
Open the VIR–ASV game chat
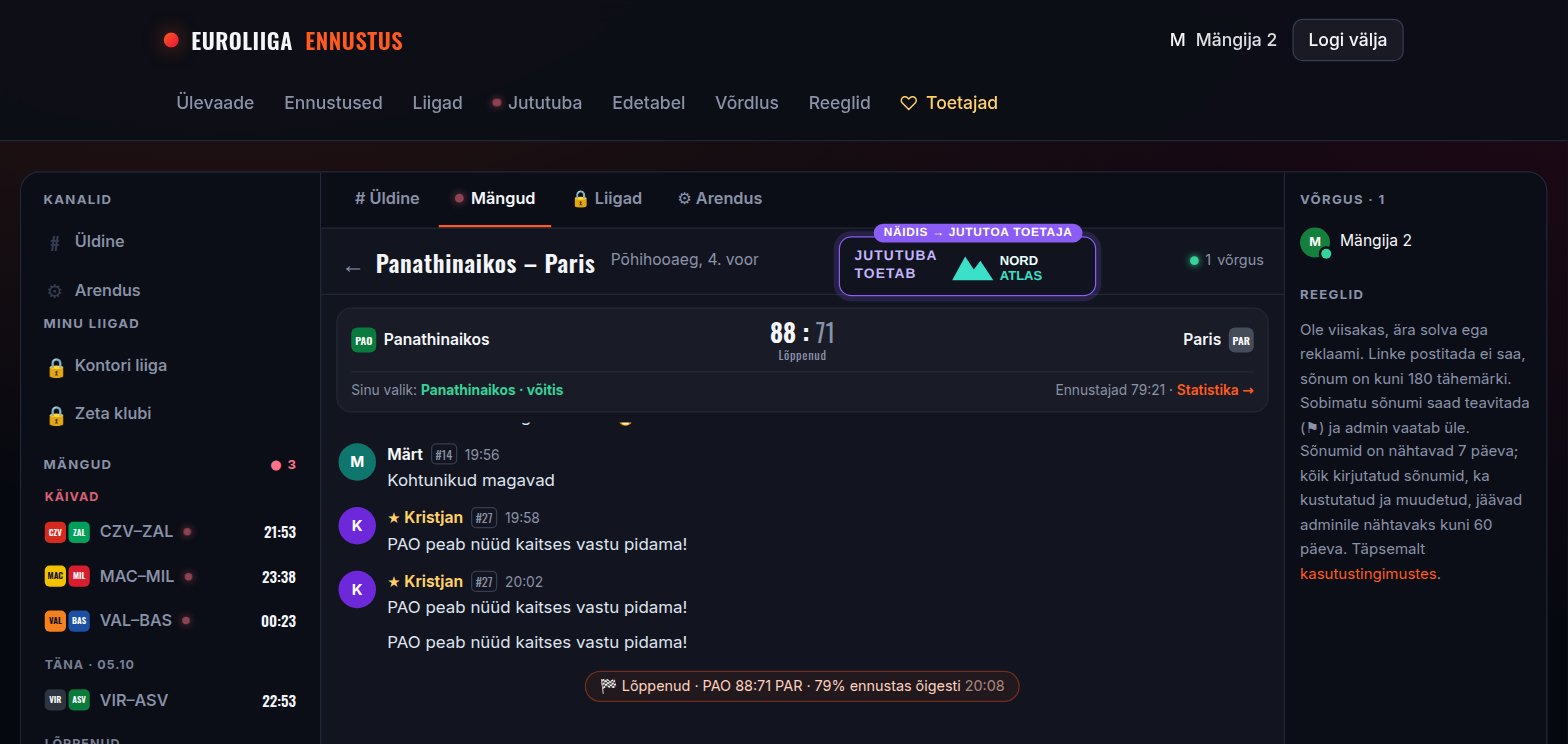click(170, 700)
